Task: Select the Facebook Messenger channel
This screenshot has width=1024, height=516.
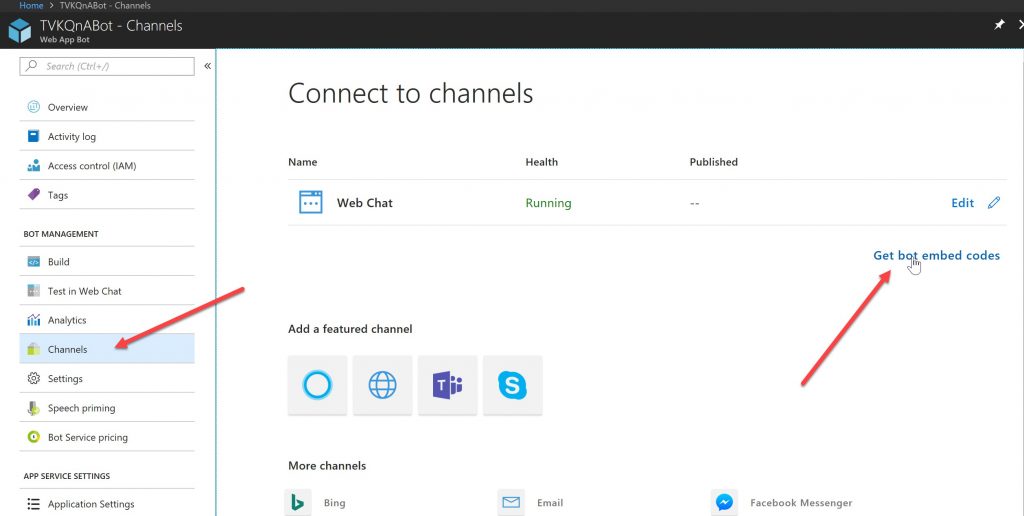Action: coord(724,502)
